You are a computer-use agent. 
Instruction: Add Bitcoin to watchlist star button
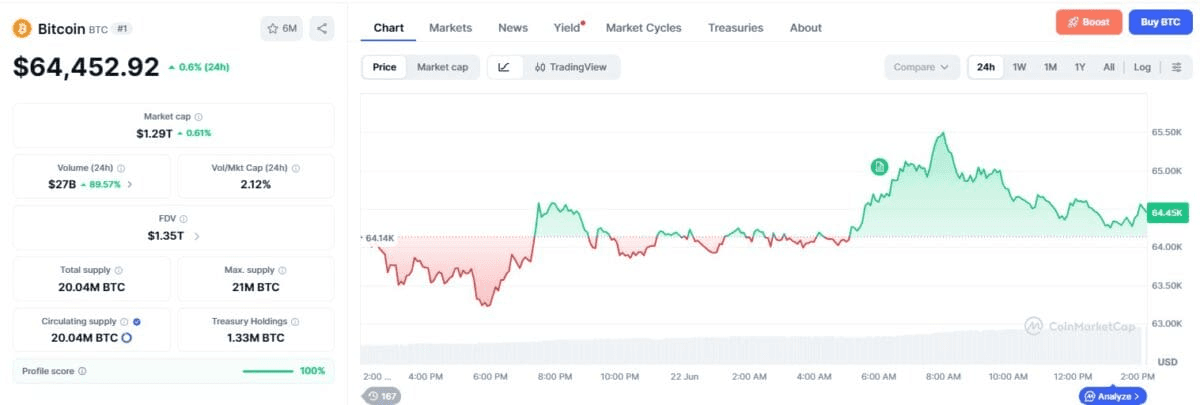[282, 28]
